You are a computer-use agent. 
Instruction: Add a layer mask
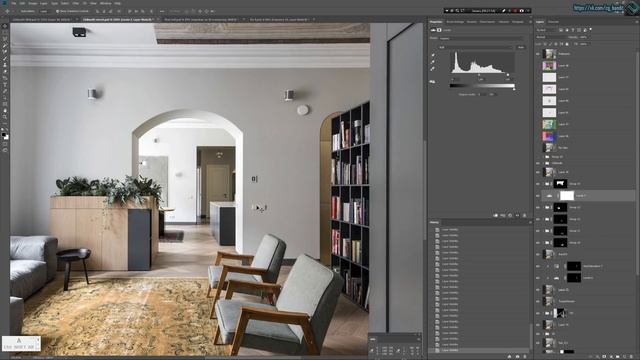click(604, 357)
